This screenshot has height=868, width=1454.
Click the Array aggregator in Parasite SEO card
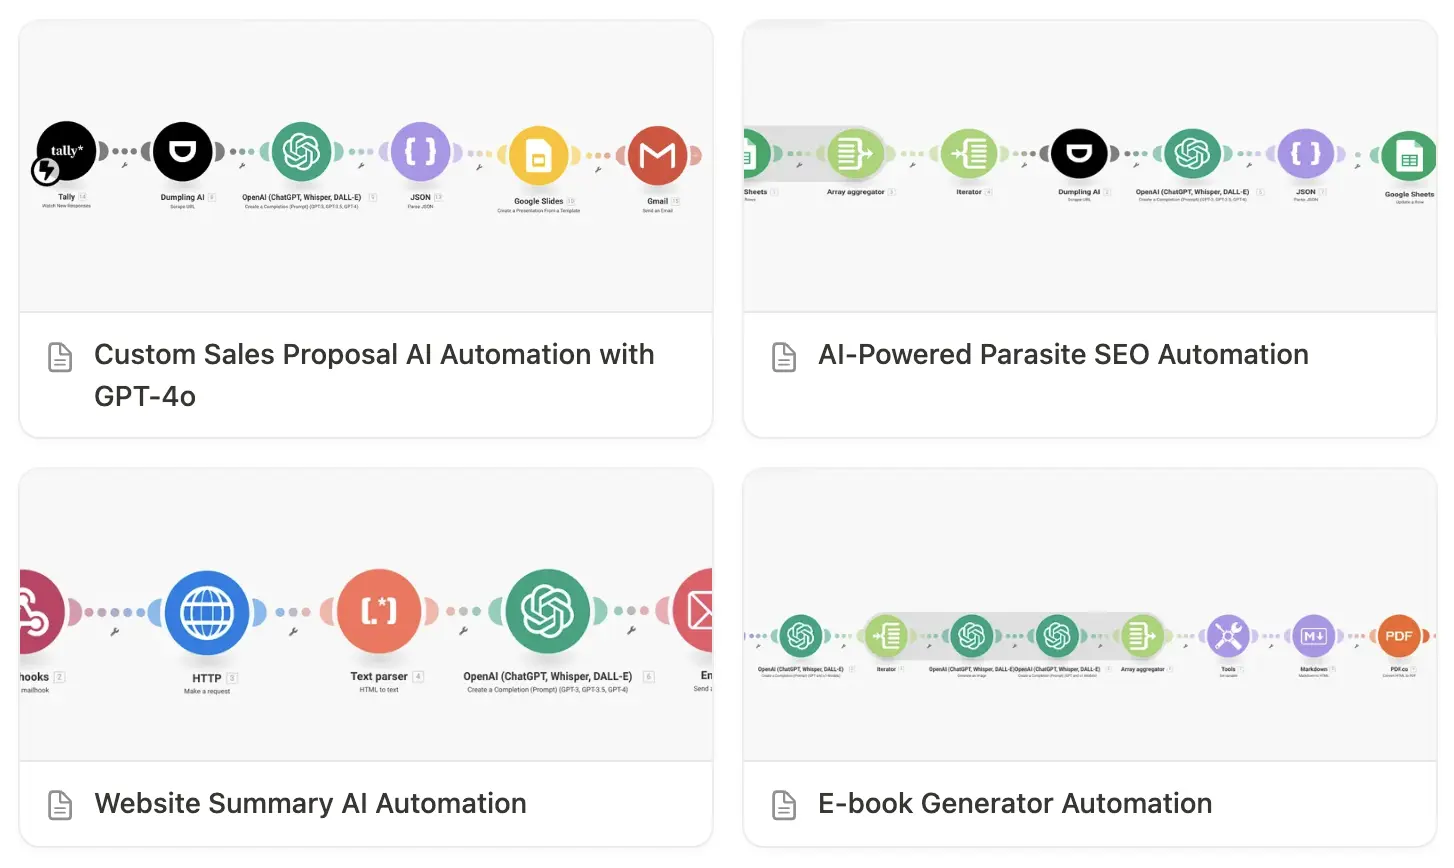pos(856,154)
